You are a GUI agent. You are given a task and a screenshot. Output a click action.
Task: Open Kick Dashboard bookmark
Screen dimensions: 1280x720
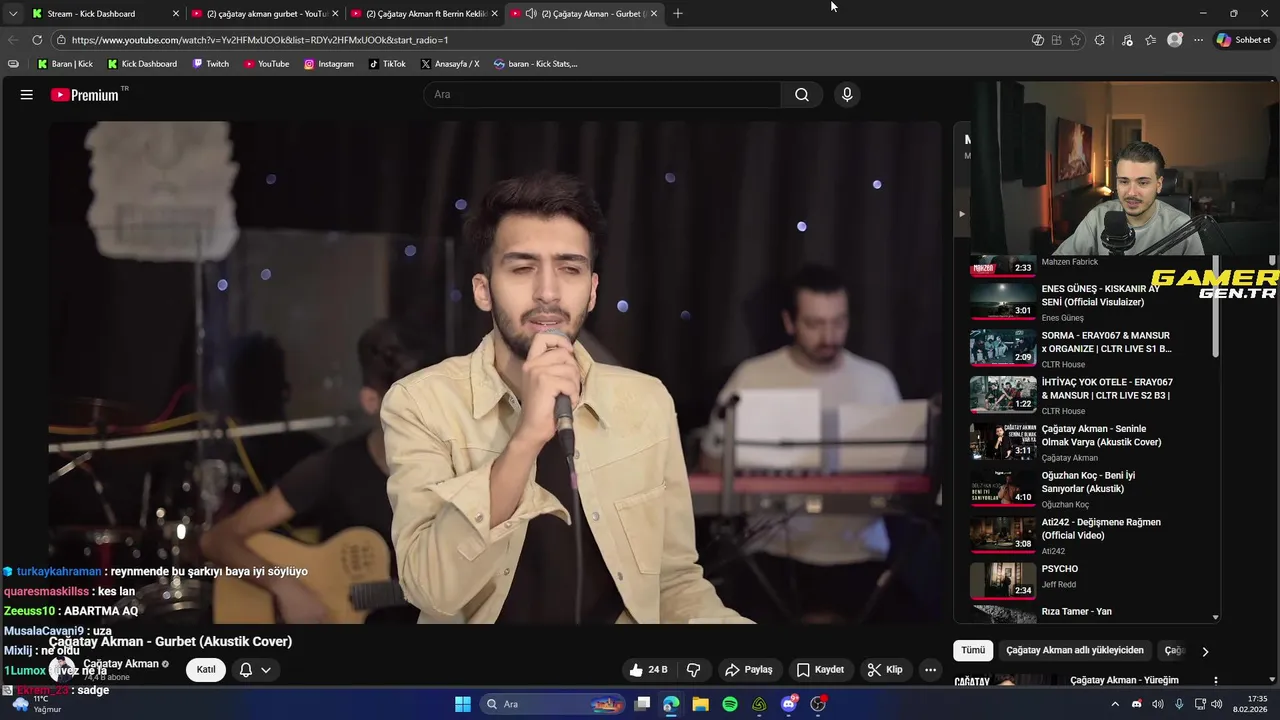(142, 64)
